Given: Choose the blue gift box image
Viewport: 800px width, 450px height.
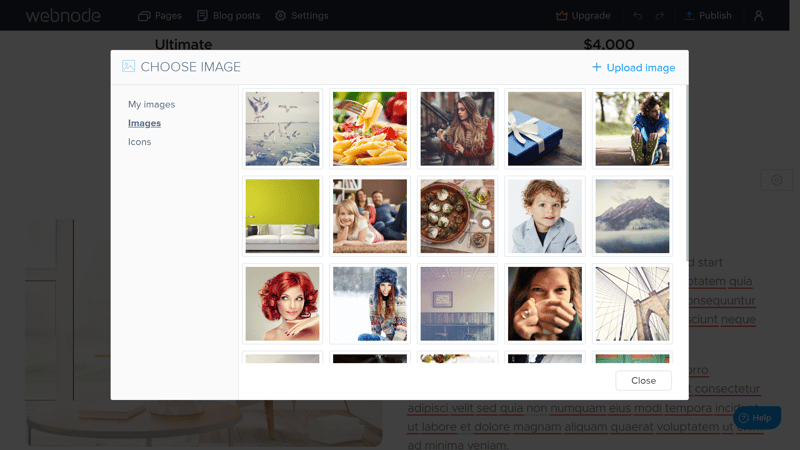Looking at the screenshot, I should tap(545, 129).
